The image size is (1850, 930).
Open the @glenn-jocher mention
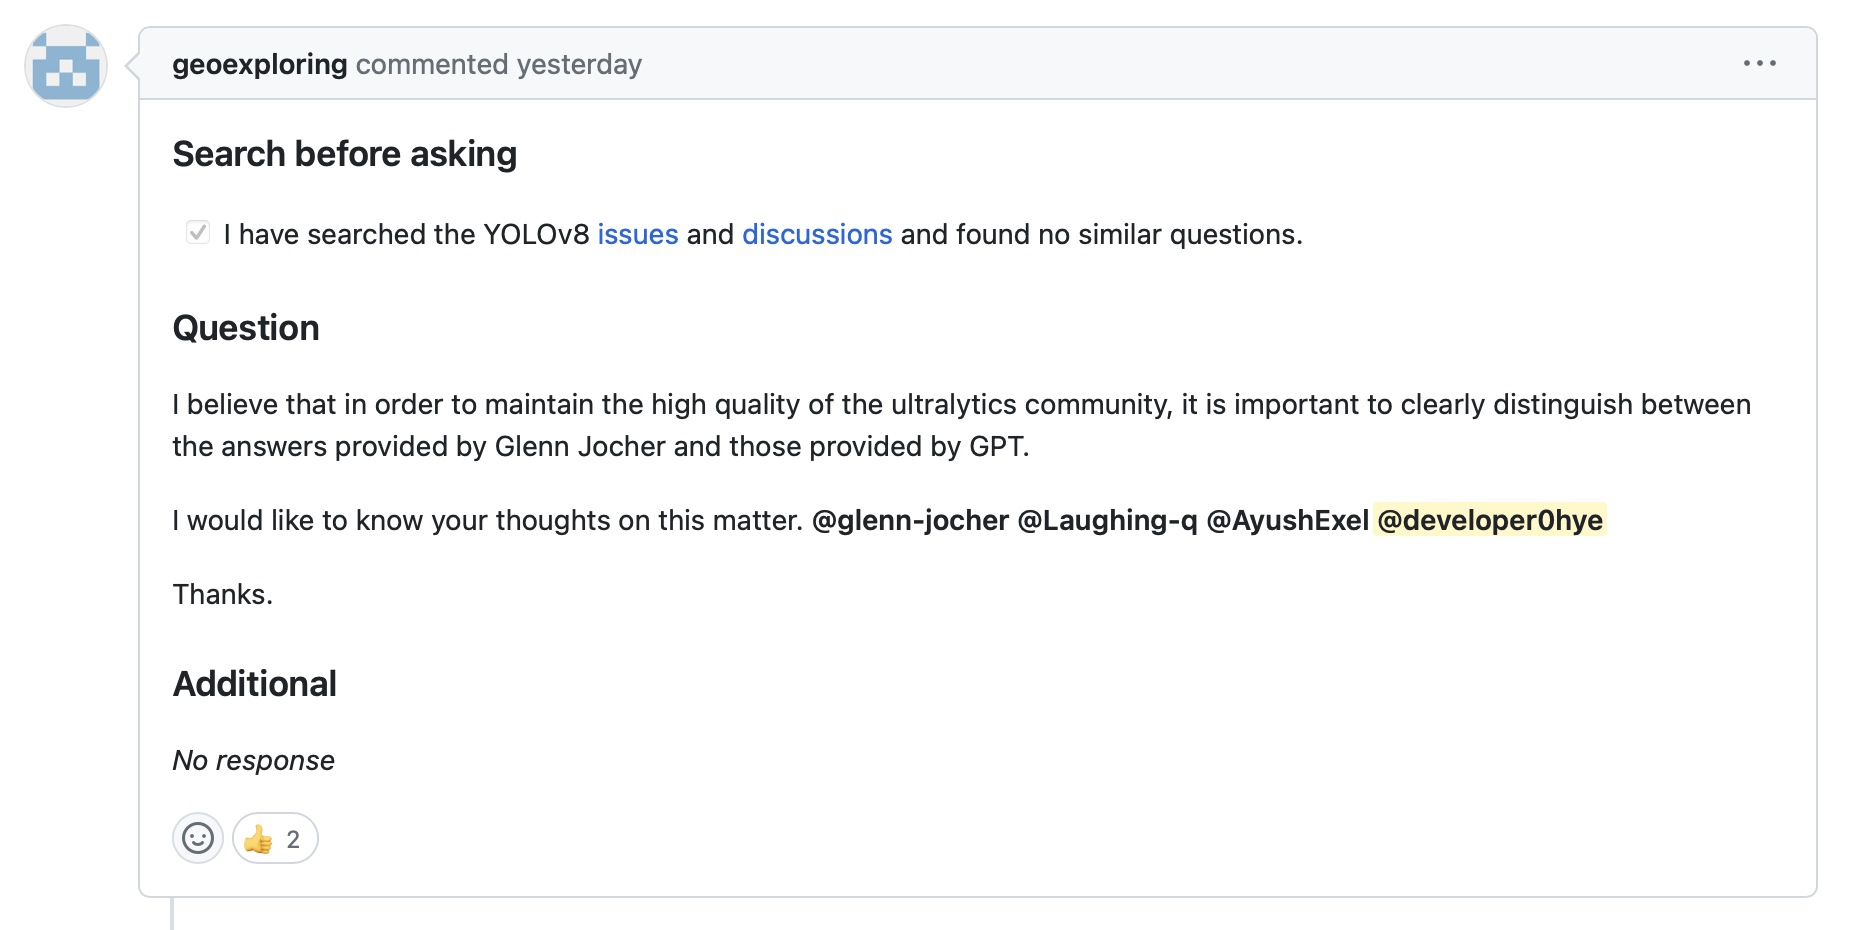910,520
